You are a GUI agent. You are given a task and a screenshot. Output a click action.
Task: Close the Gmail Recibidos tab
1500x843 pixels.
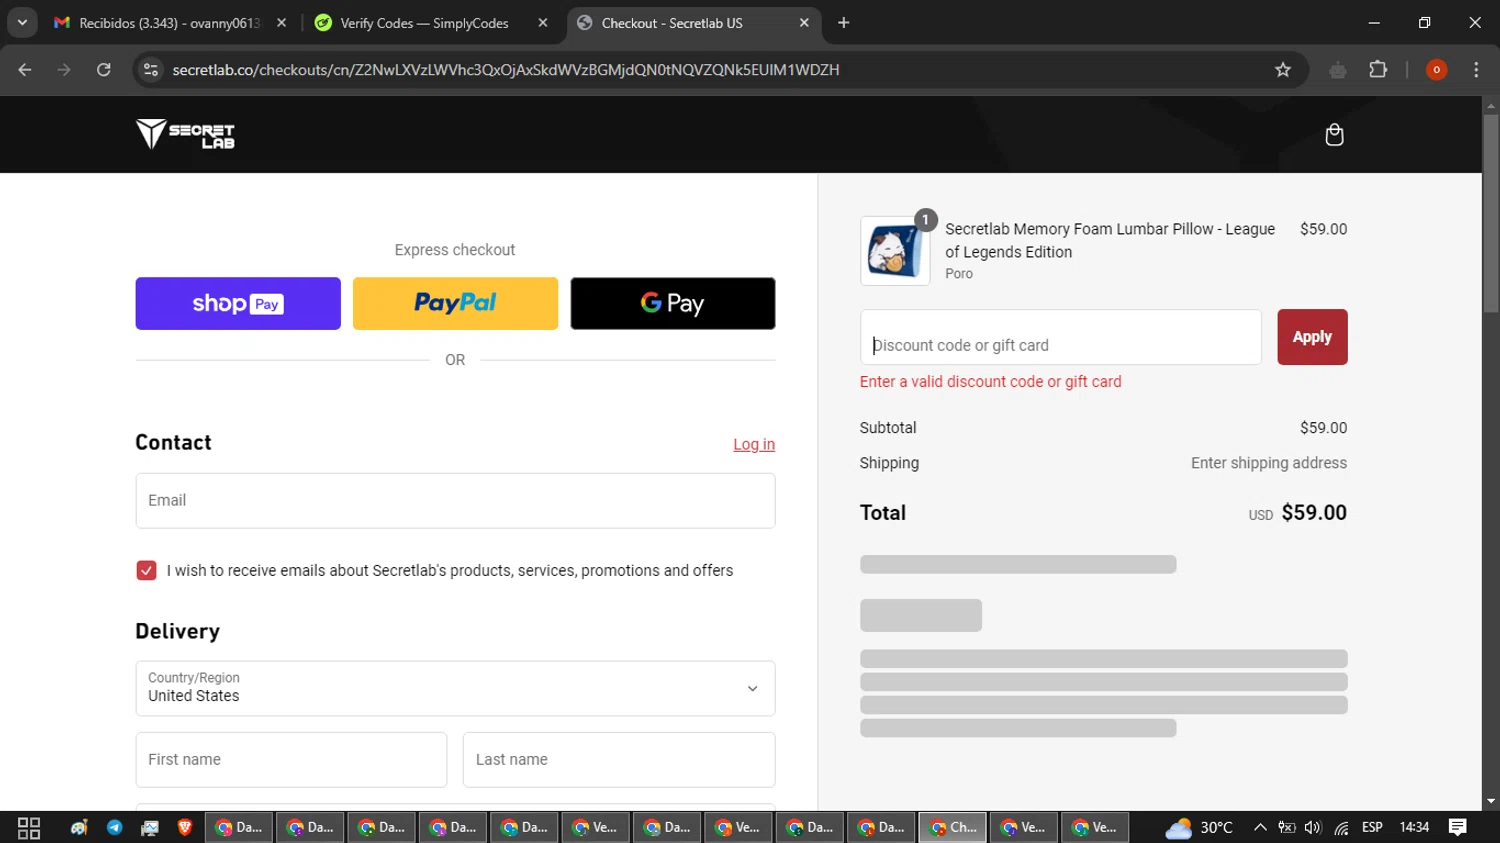coord(281,23)
